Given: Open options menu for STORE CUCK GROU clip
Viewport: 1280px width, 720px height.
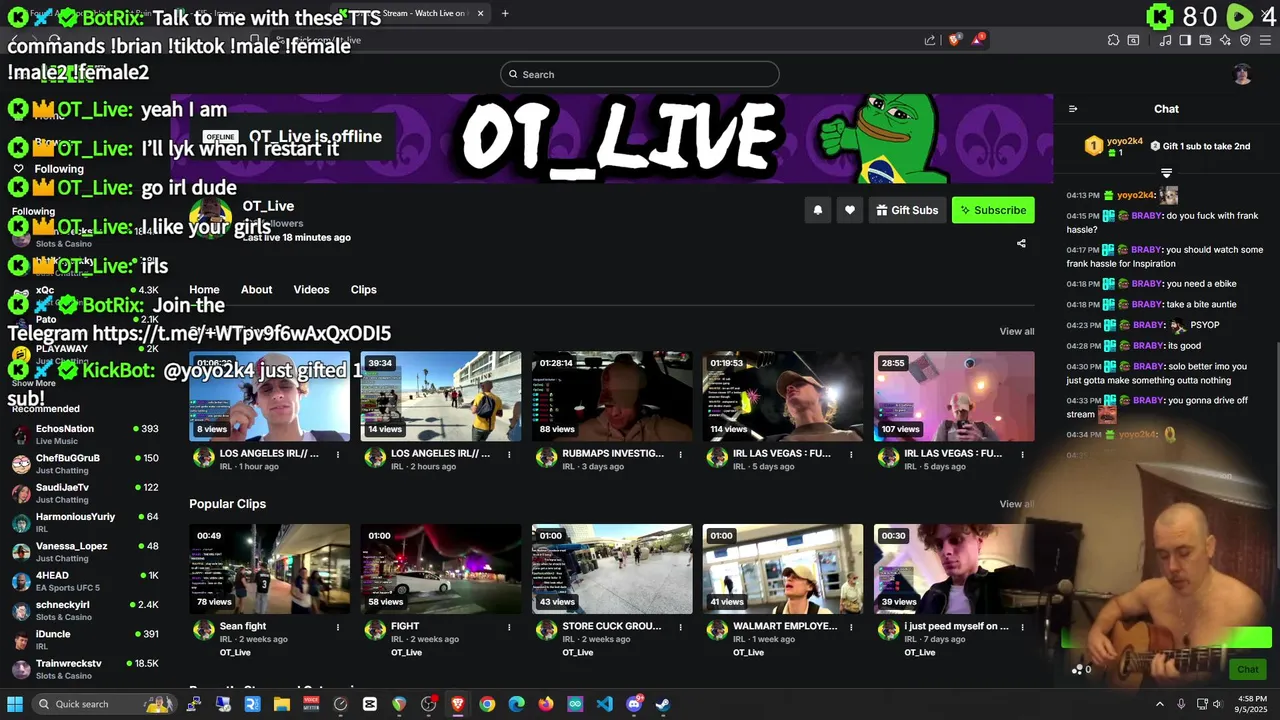Looking at the screenshot, I should 680,627.
